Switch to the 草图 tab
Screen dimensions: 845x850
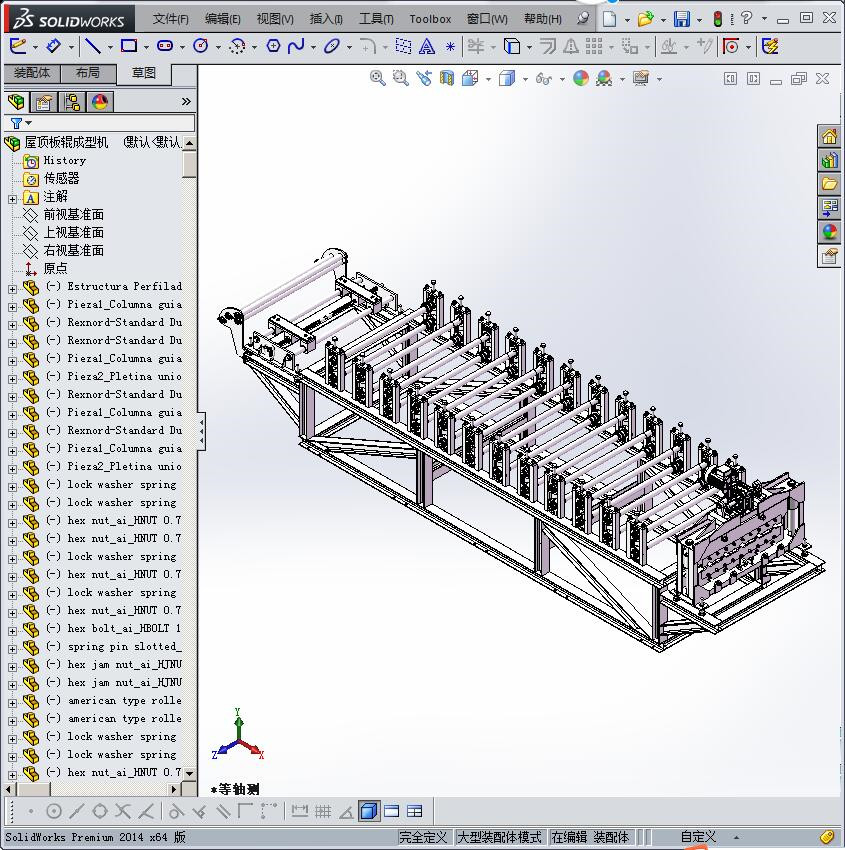144,73
